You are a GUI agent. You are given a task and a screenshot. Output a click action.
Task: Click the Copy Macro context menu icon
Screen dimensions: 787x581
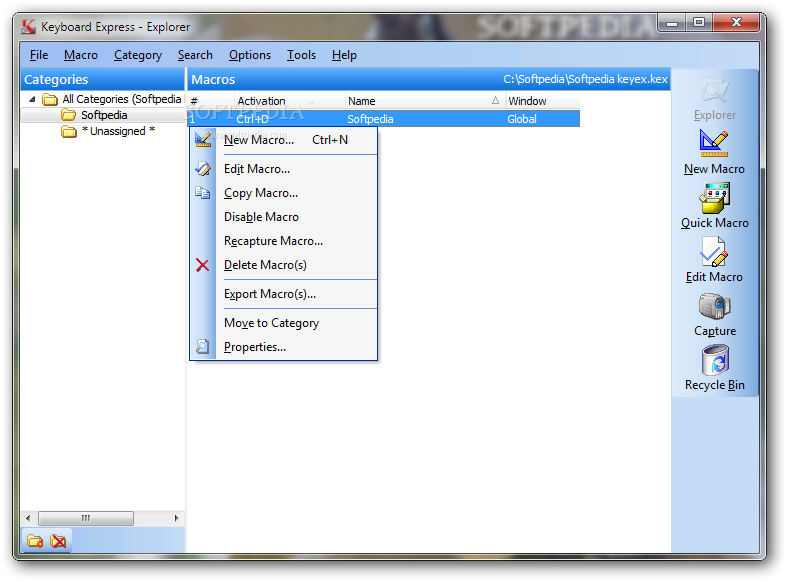[x=203, y=193]
